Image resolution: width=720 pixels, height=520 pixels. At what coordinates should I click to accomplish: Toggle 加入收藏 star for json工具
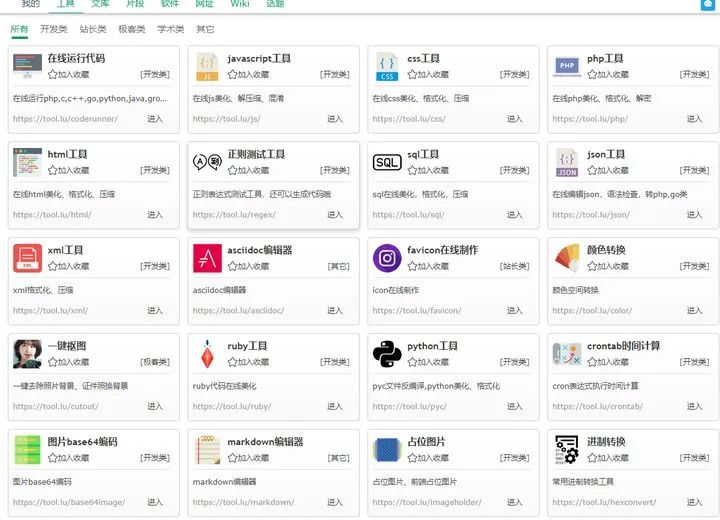click(x=592, y=170)
